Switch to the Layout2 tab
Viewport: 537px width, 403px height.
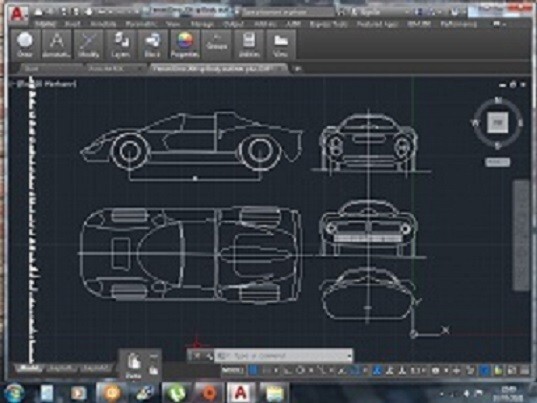click(x=96, y=368)
